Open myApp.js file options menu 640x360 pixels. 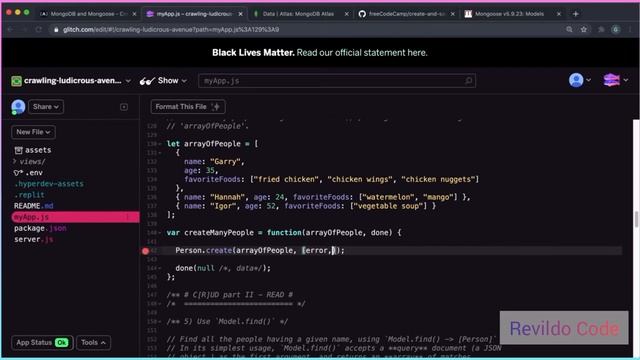[127, 217]
